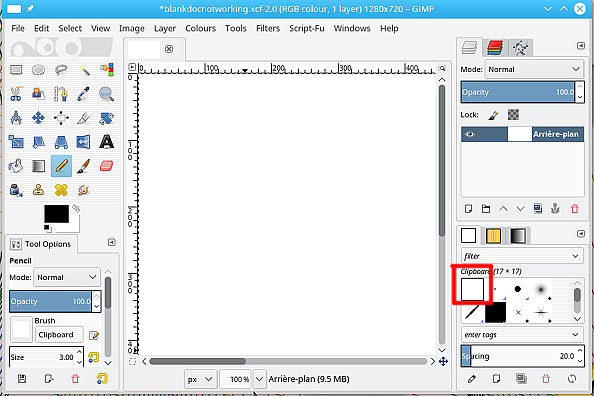The height and width of the screenshot is (396, 594).
Task: Select the Scale tool
Action: pyautogui.click(x=16, y=142)
